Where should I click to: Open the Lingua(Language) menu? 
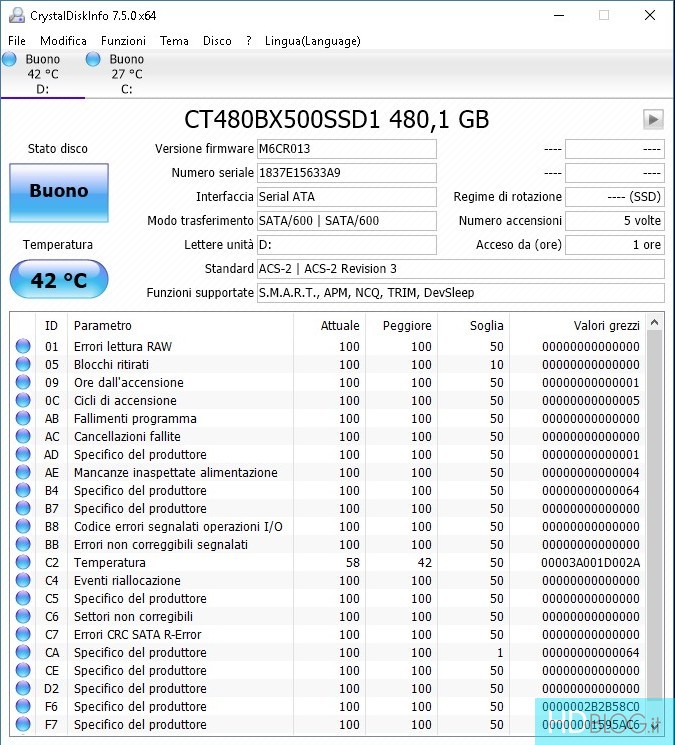tap(312, 41)
